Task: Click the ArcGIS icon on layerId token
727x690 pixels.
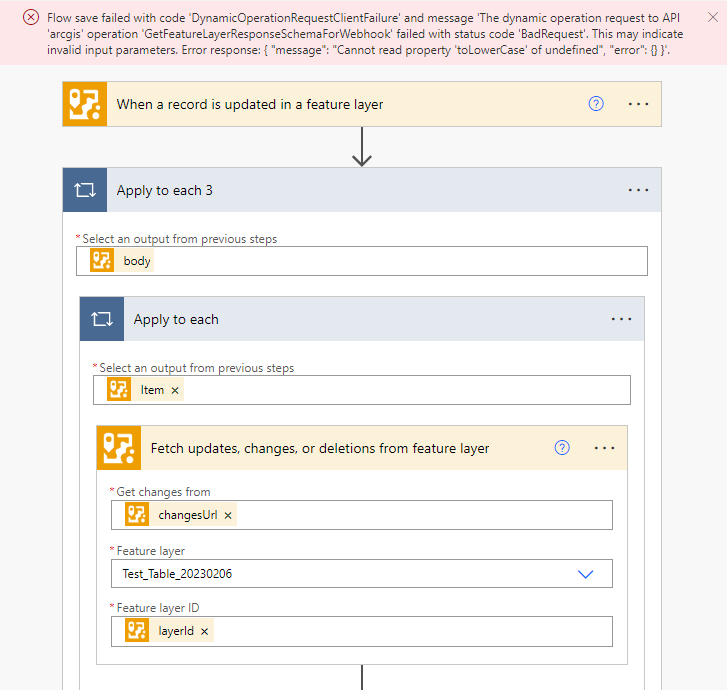Action: click(137, 630)
